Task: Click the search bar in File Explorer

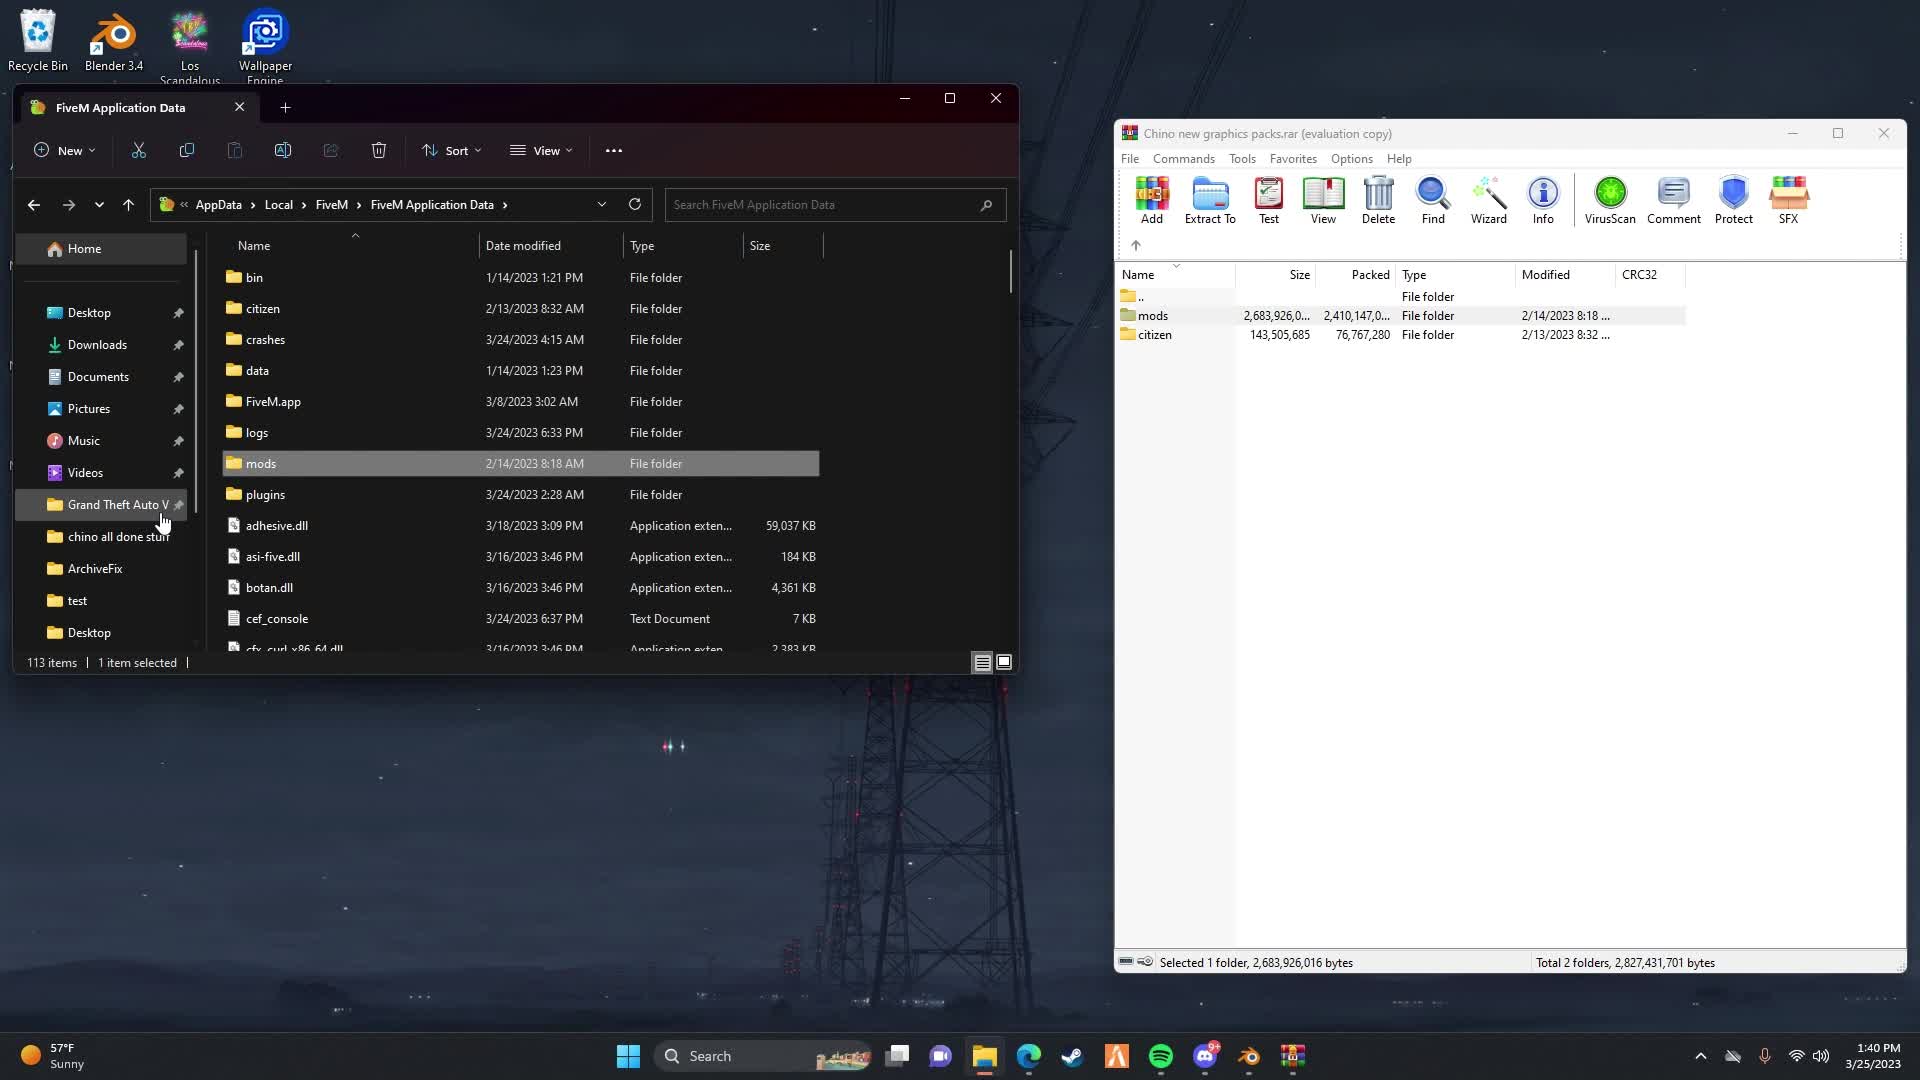Action: tap(832, 204)
